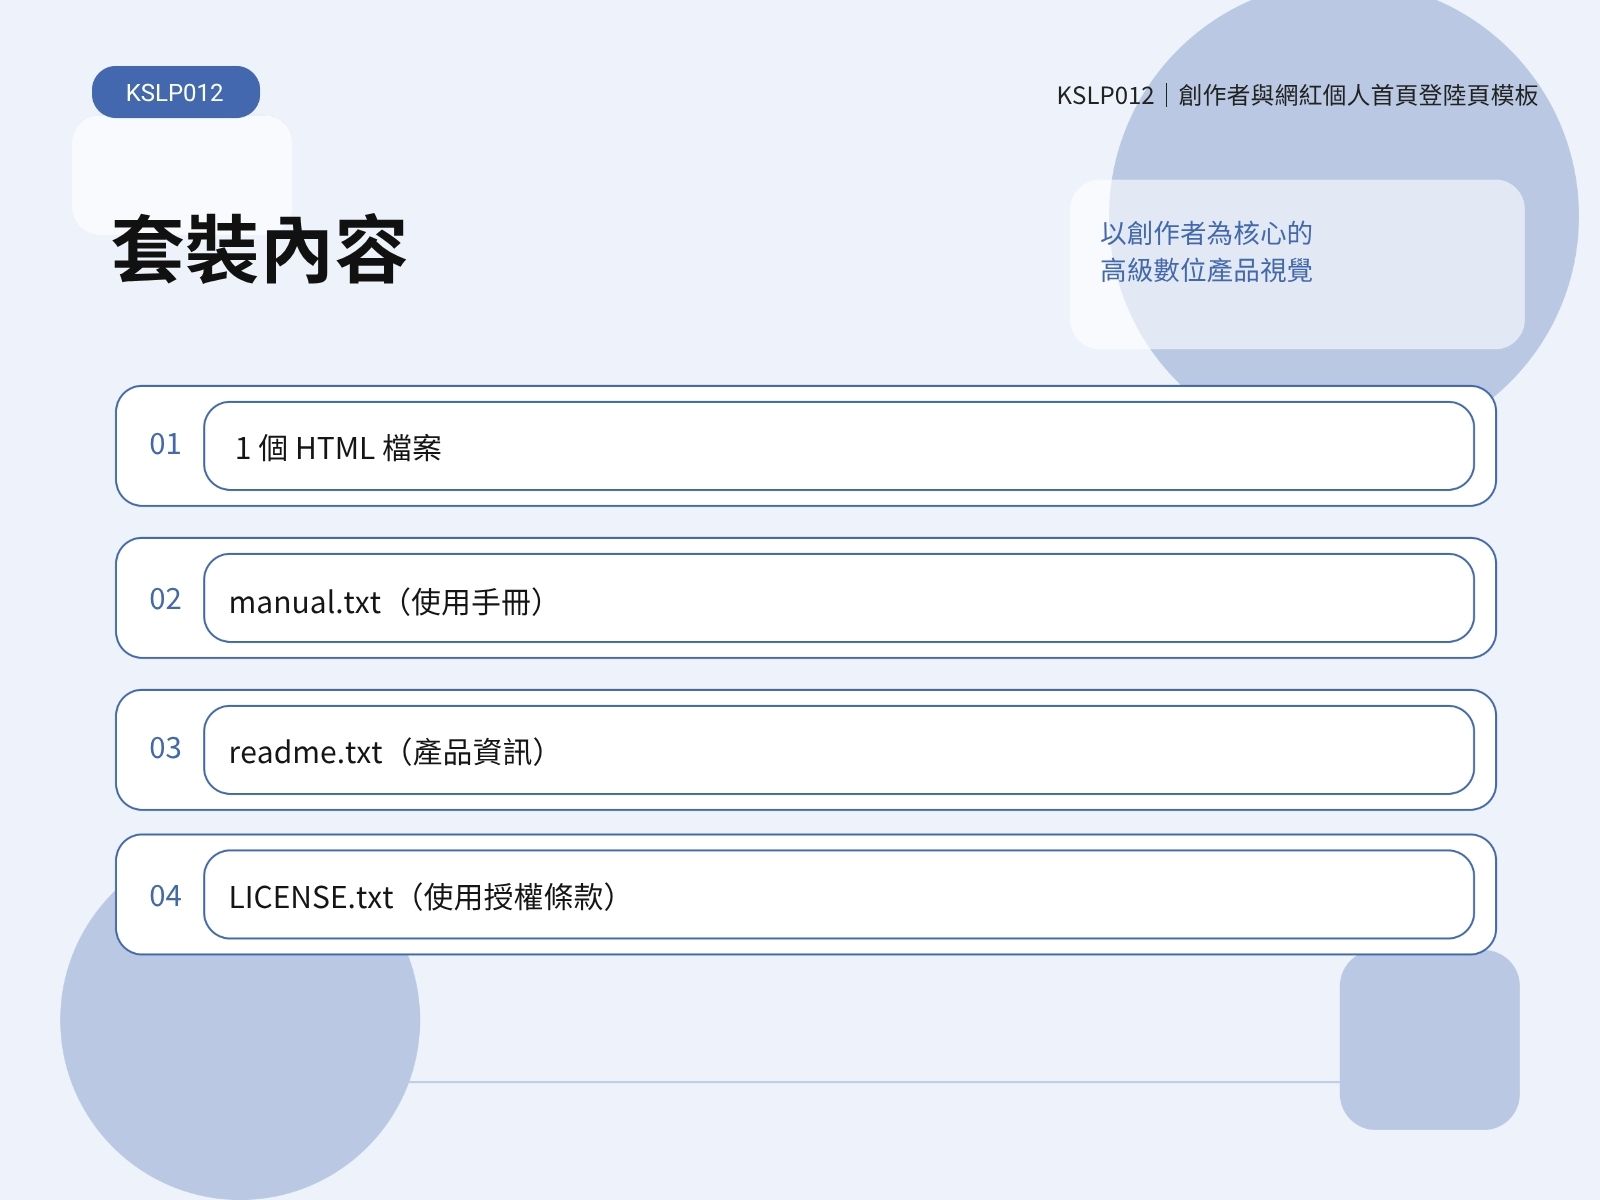Click the line 以創作者為核心的
This screenshot has width=1600, height=1200.
point(1206,233)
